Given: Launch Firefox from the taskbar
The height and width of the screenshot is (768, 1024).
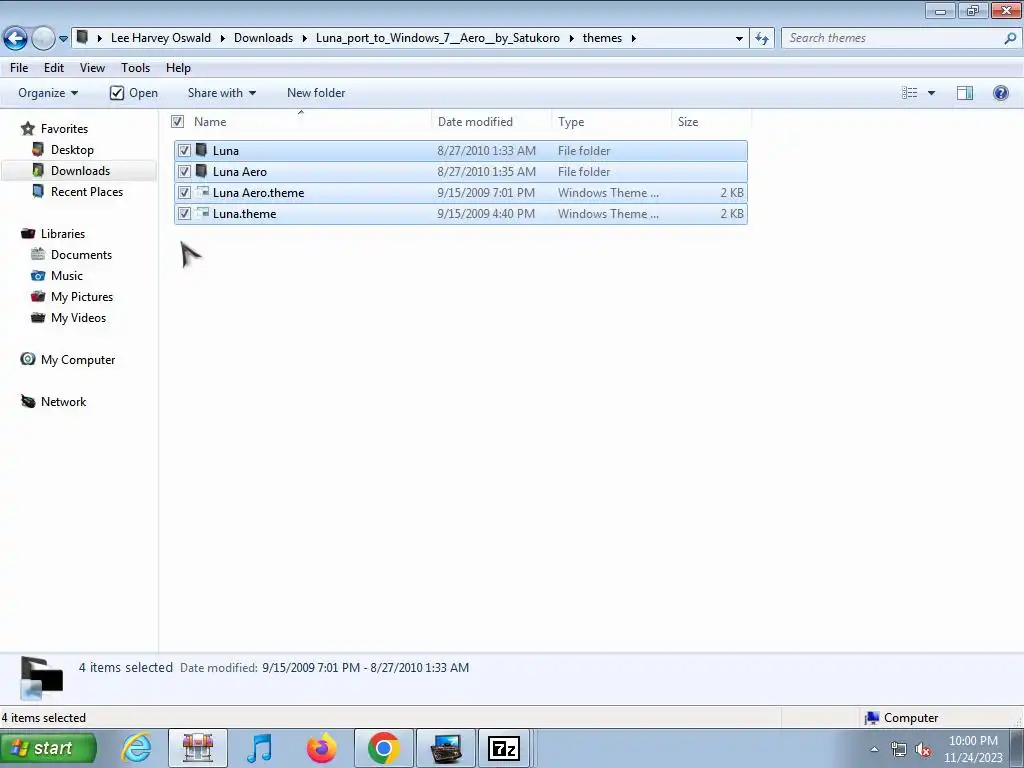Looking at the screenshot, I should [x=321, y=748].
